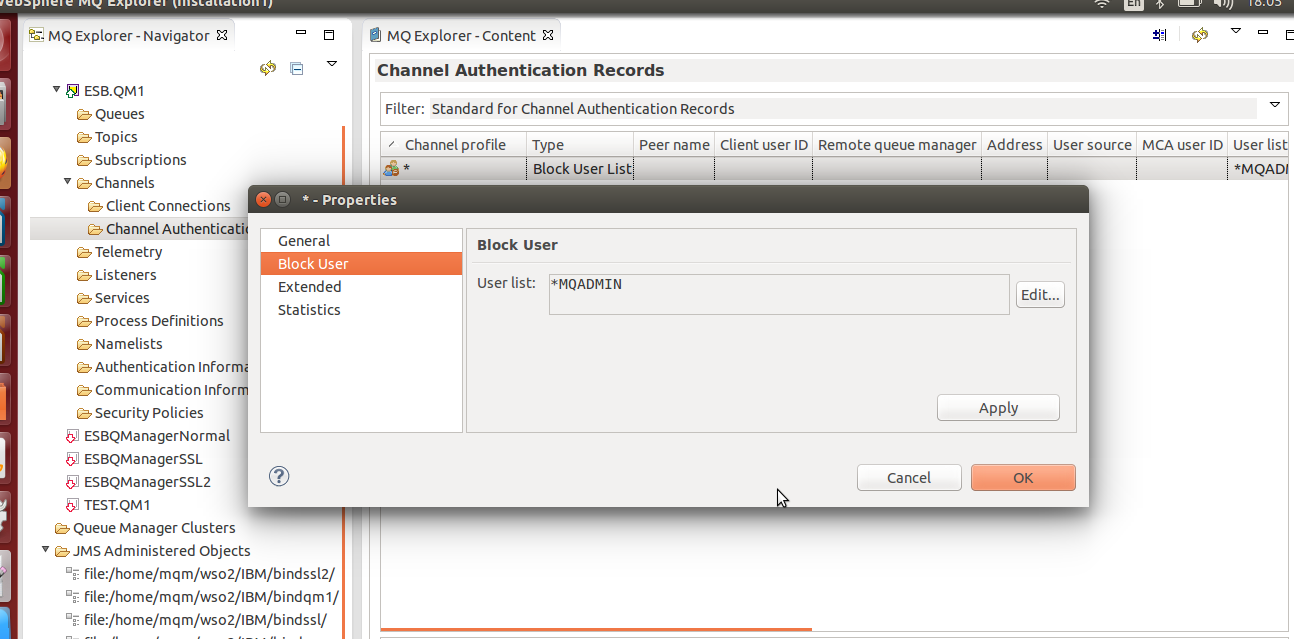The height and width of the screenshot is (639, 1294).
Task: Click the MCA user ID column header
Action: pyautogui.click(x=1182, y=144)
